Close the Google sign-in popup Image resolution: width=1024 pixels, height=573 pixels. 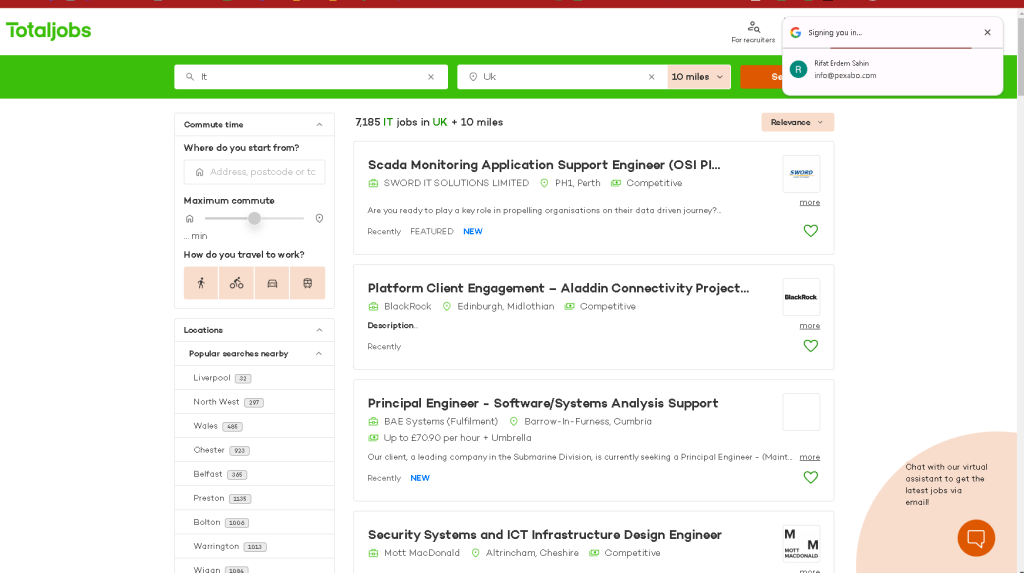pos(987,33)
